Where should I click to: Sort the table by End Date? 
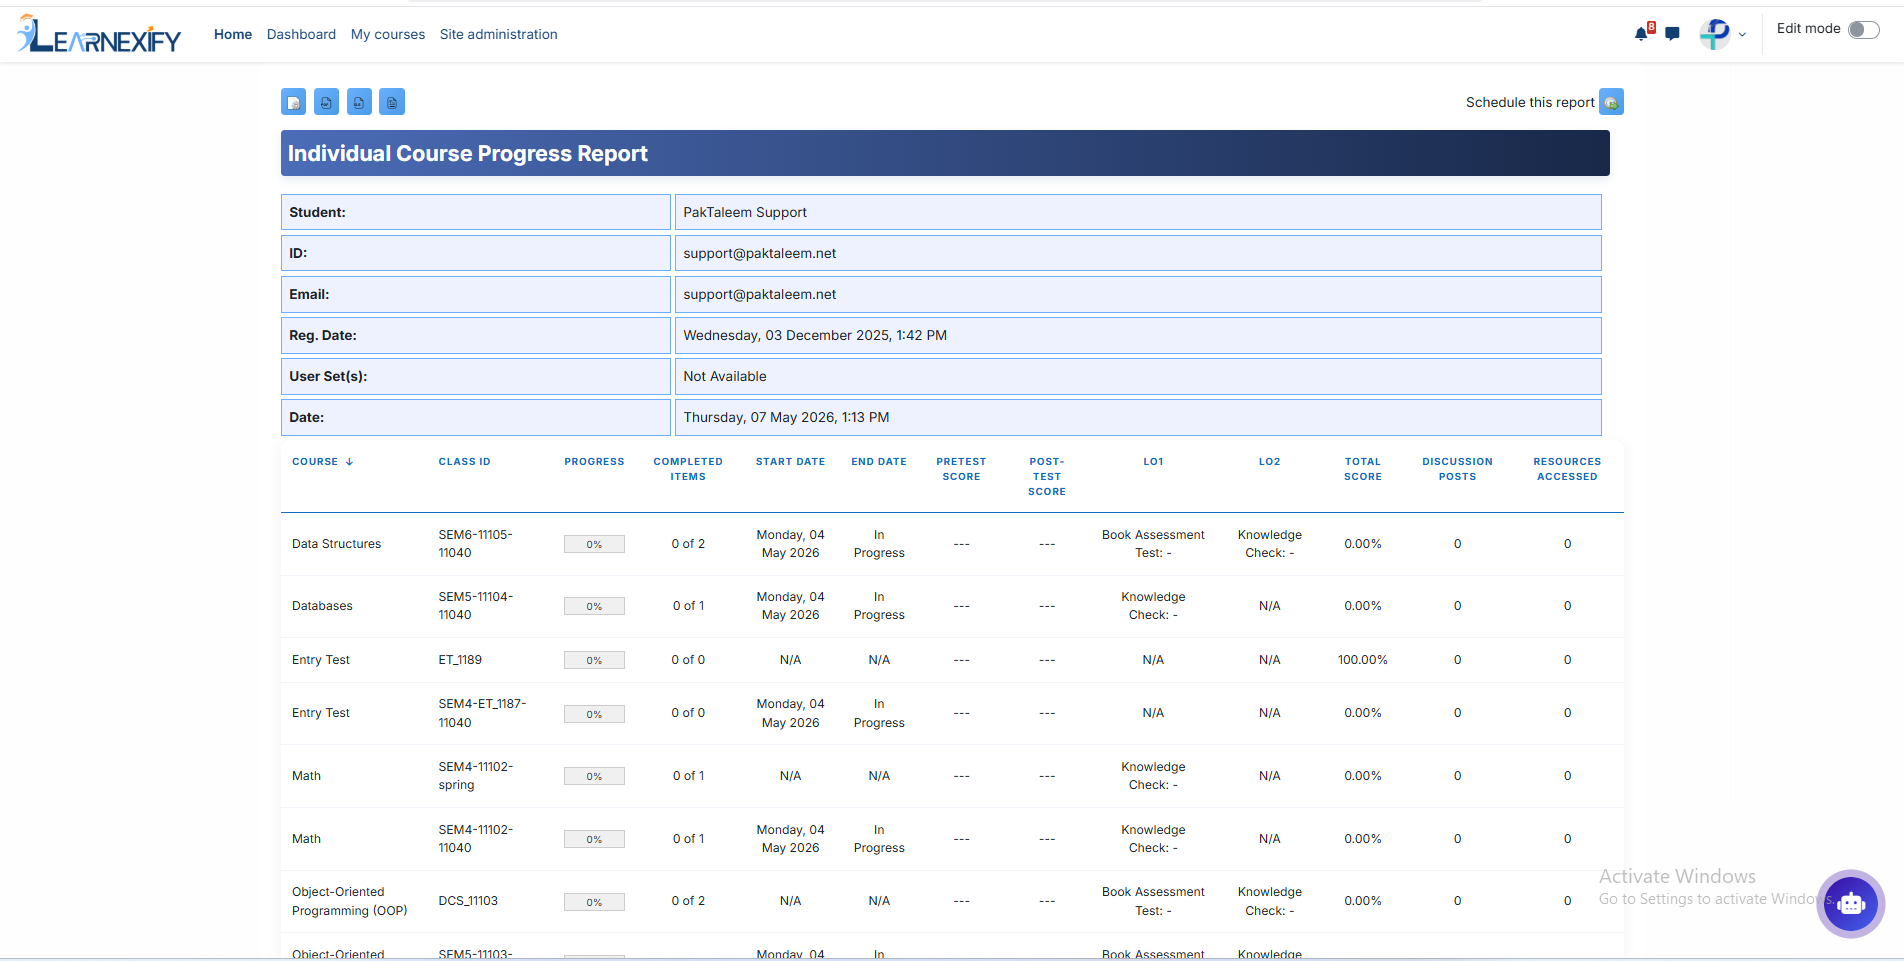(879, 462)
